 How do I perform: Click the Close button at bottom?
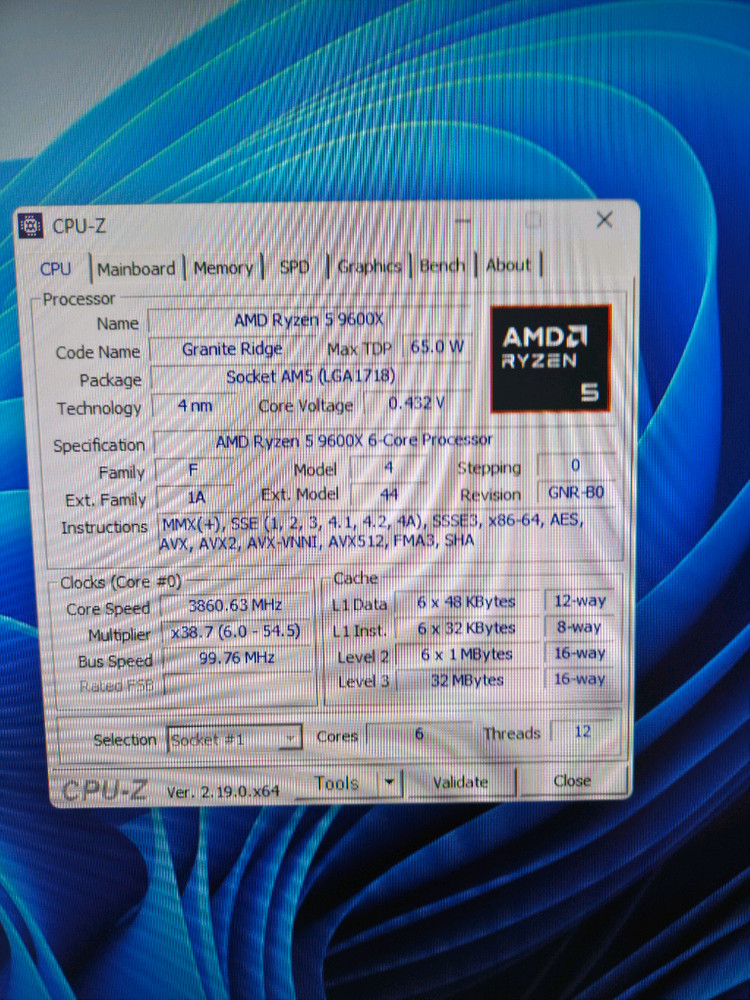click(x=572, y=781)
